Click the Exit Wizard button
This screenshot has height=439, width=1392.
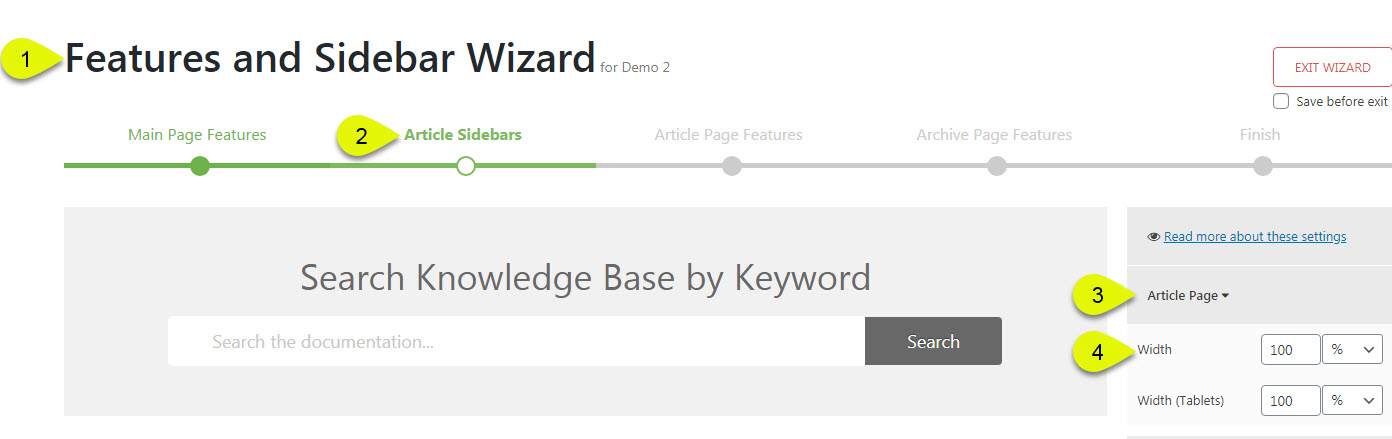(x=1332, y=67)
